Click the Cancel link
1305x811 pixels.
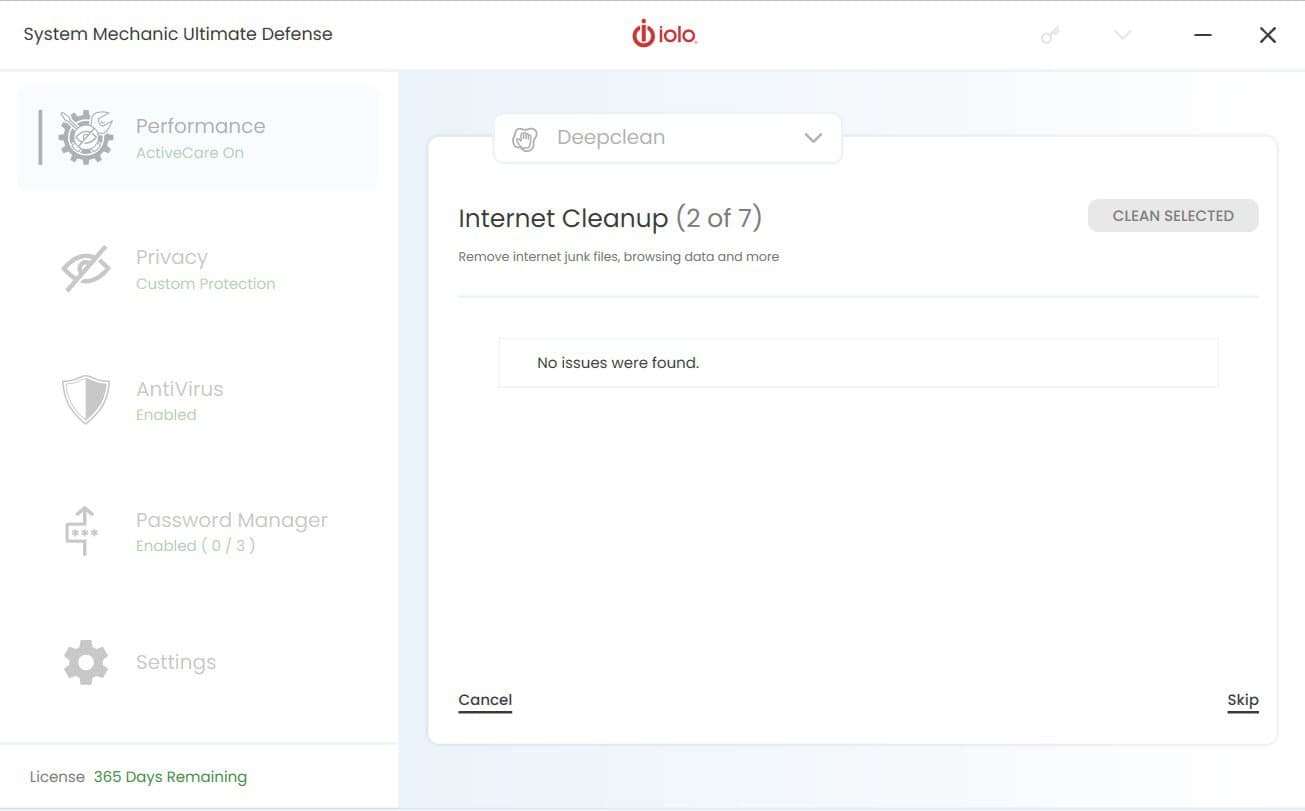click(x=485, y=700)
